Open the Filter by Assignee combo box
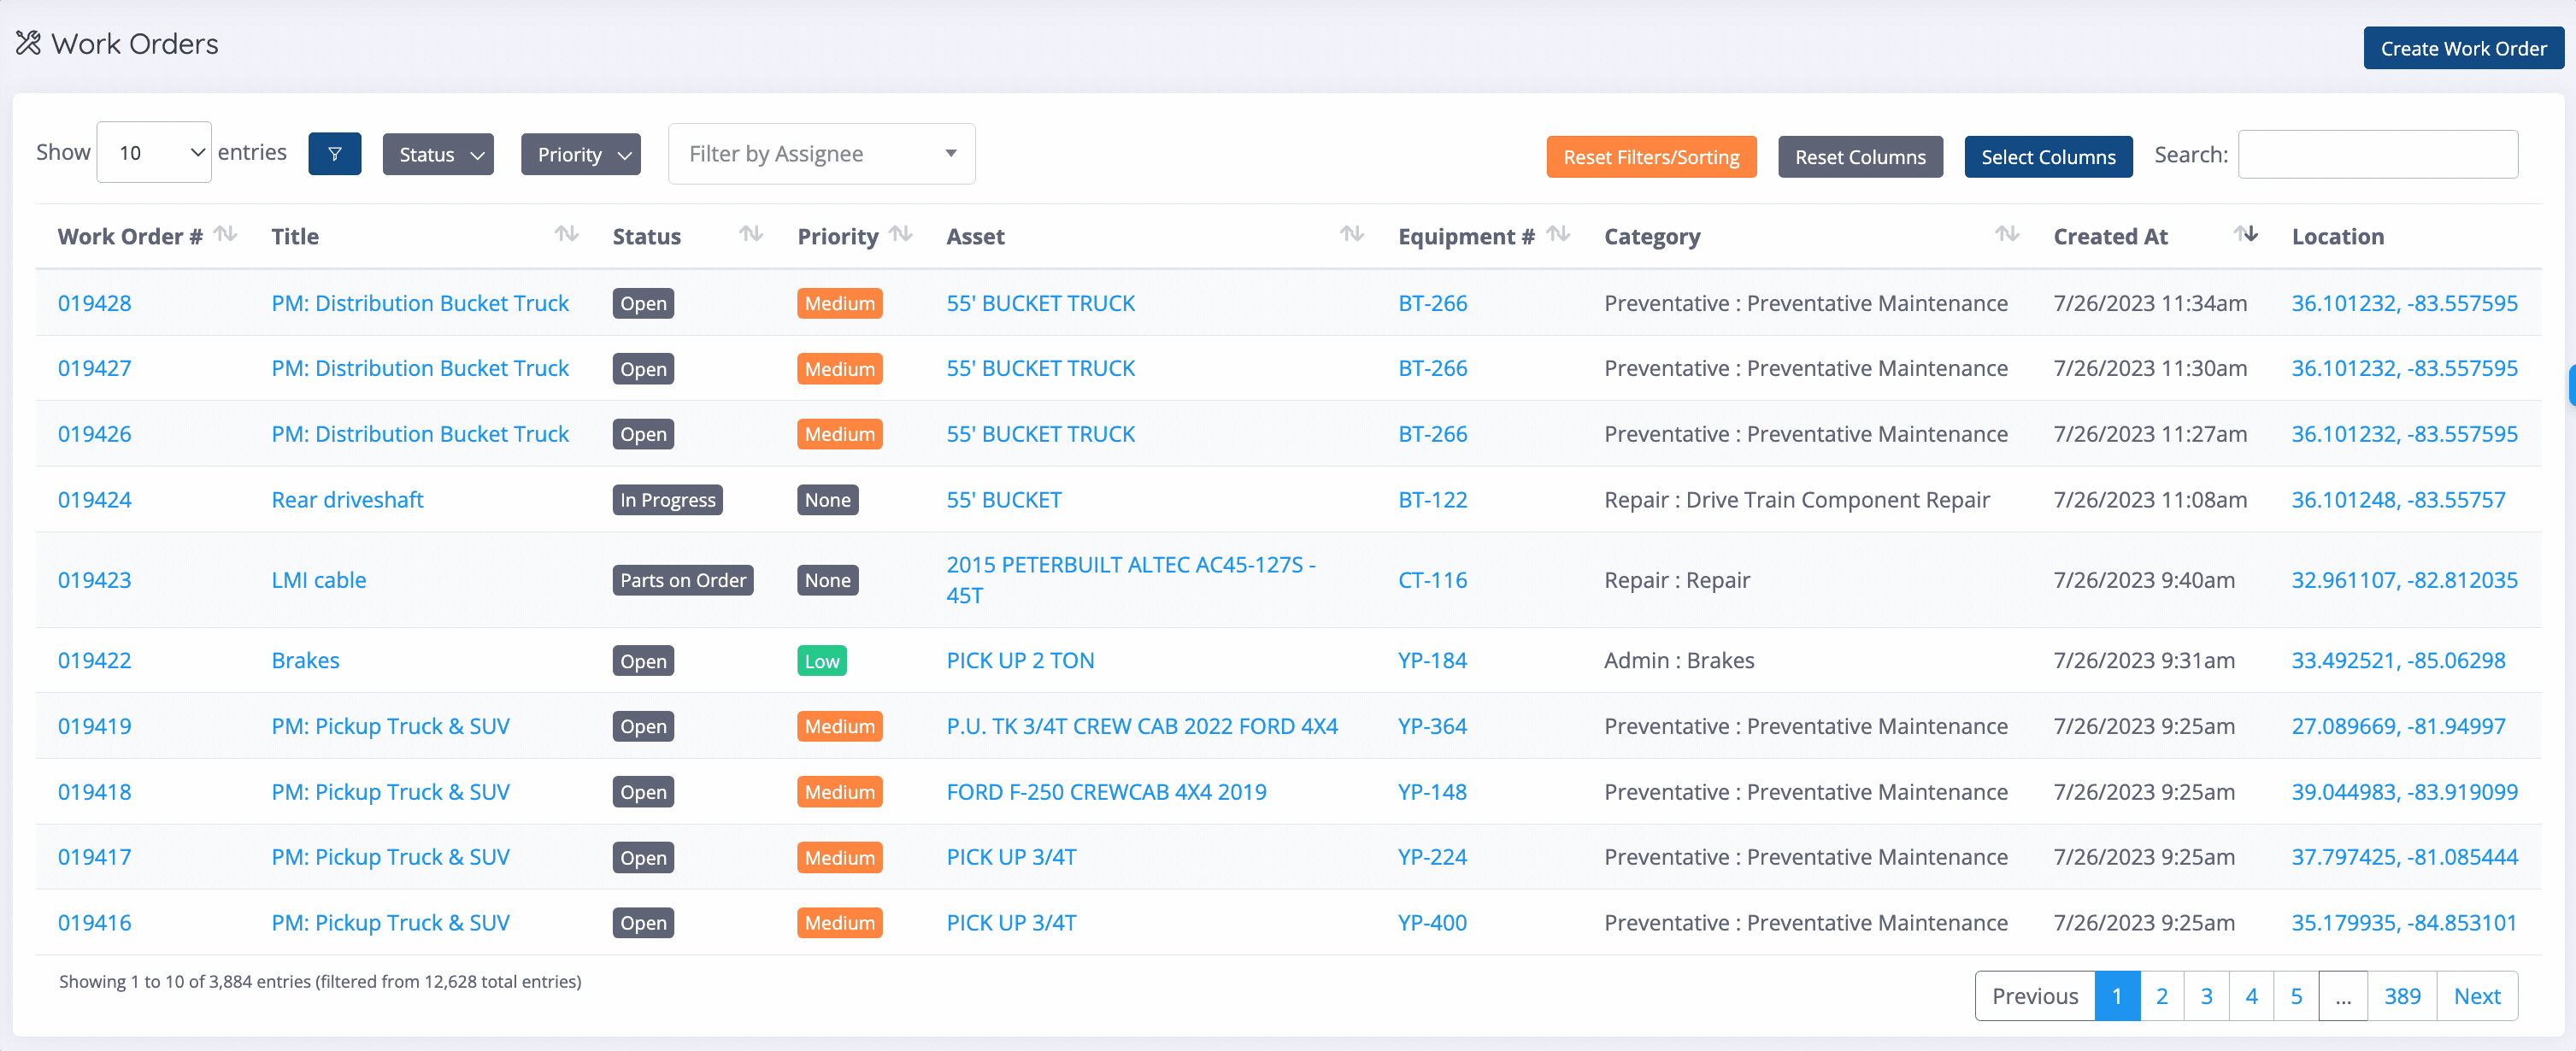 coord(822,154)
